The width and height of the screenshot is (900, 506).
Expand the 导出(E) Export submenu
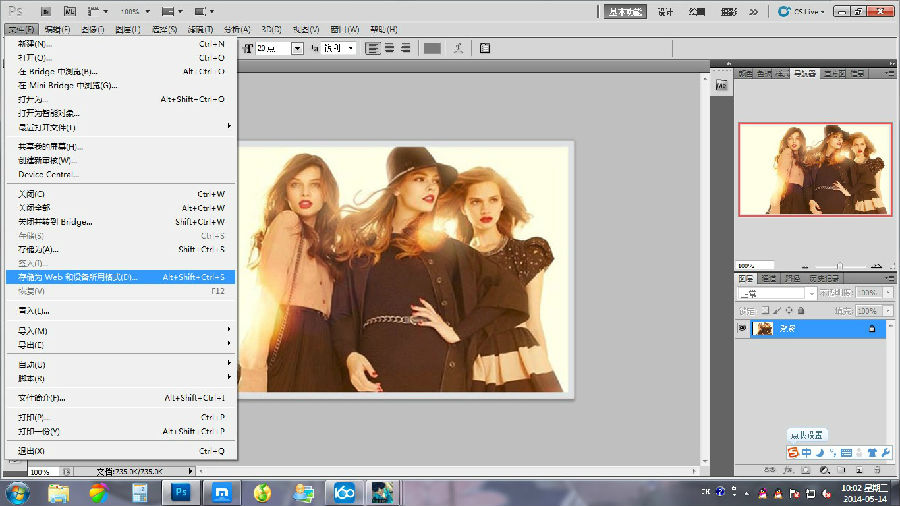pos(121,345)
